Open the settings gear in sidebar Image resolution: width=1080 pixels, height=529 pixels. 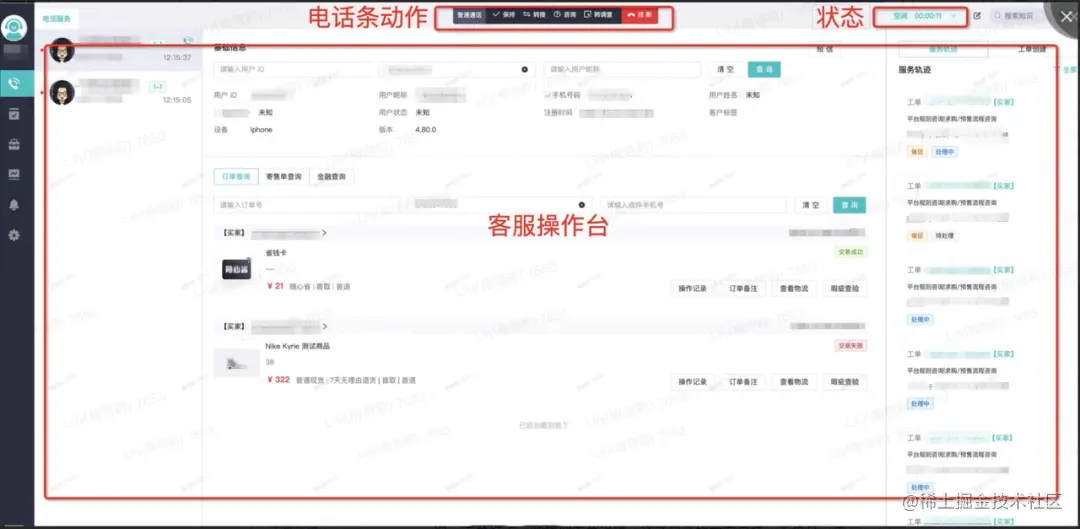(14, 235)
